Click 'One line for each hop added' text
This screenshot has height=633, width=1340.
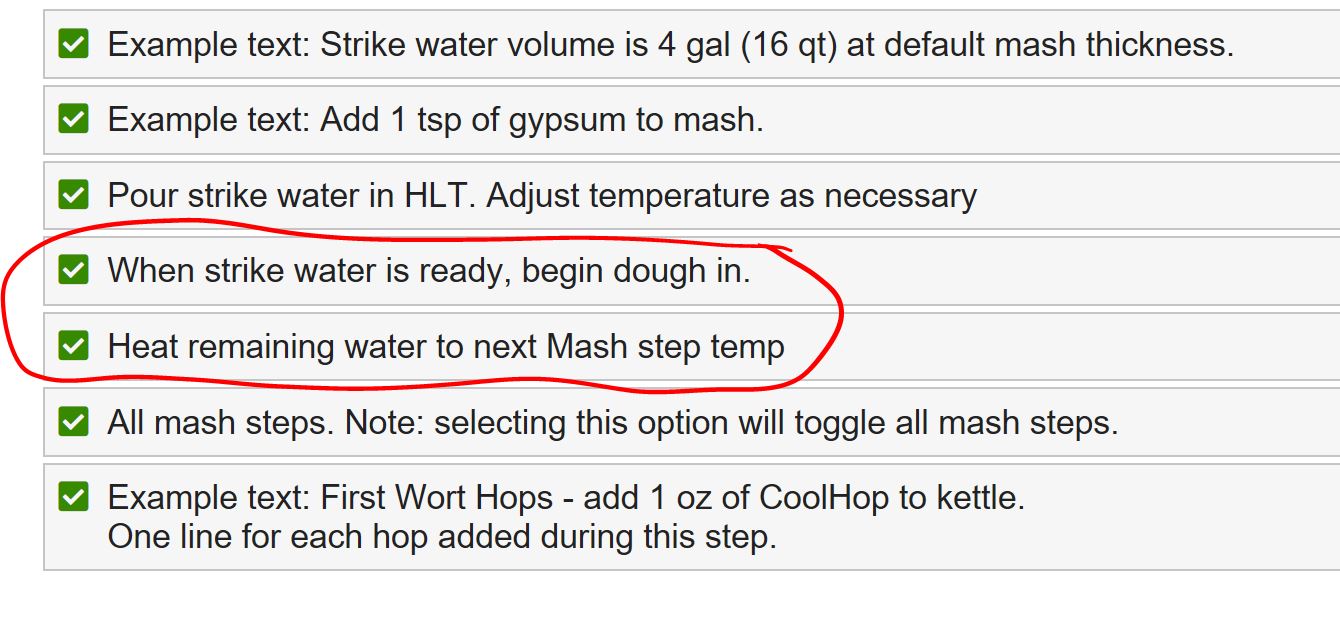[442, 536]
